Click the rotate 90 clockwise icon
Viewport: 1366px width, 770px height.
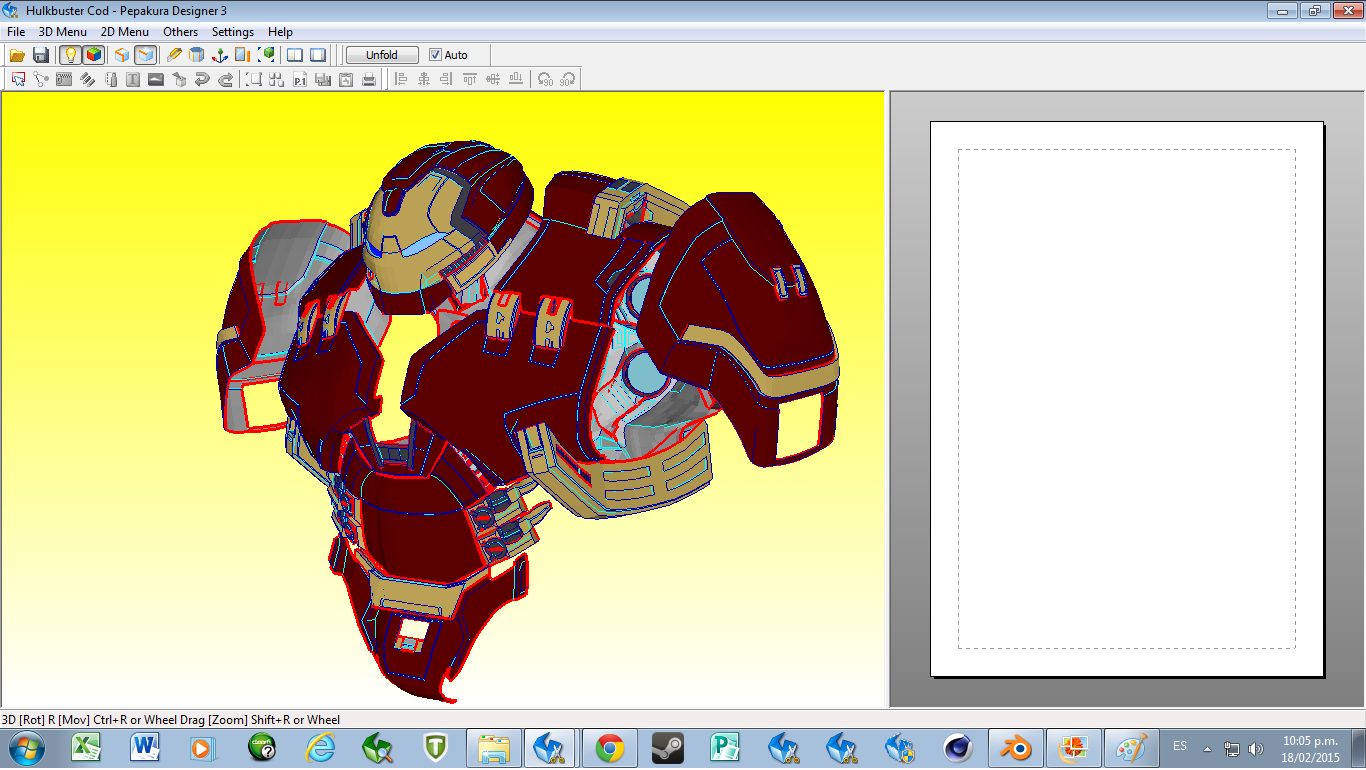tap(568, 79)
